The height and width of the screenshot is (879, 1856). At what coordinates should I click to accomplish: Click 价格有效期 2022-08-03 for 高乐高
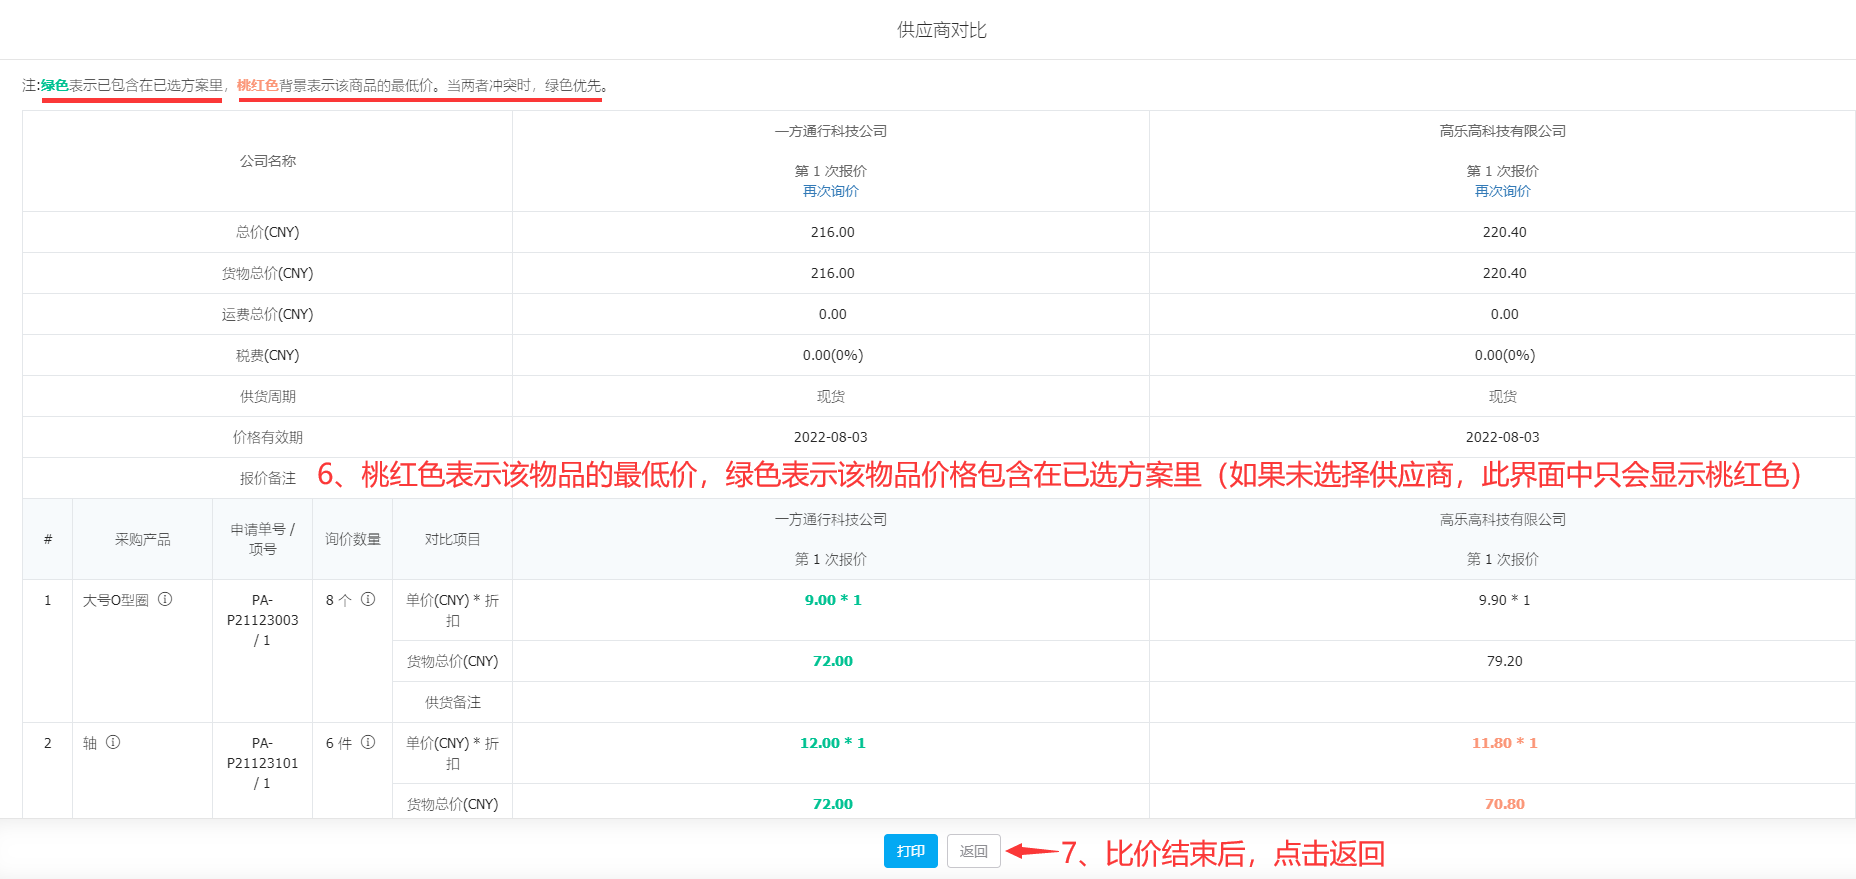coord(1503,437)
